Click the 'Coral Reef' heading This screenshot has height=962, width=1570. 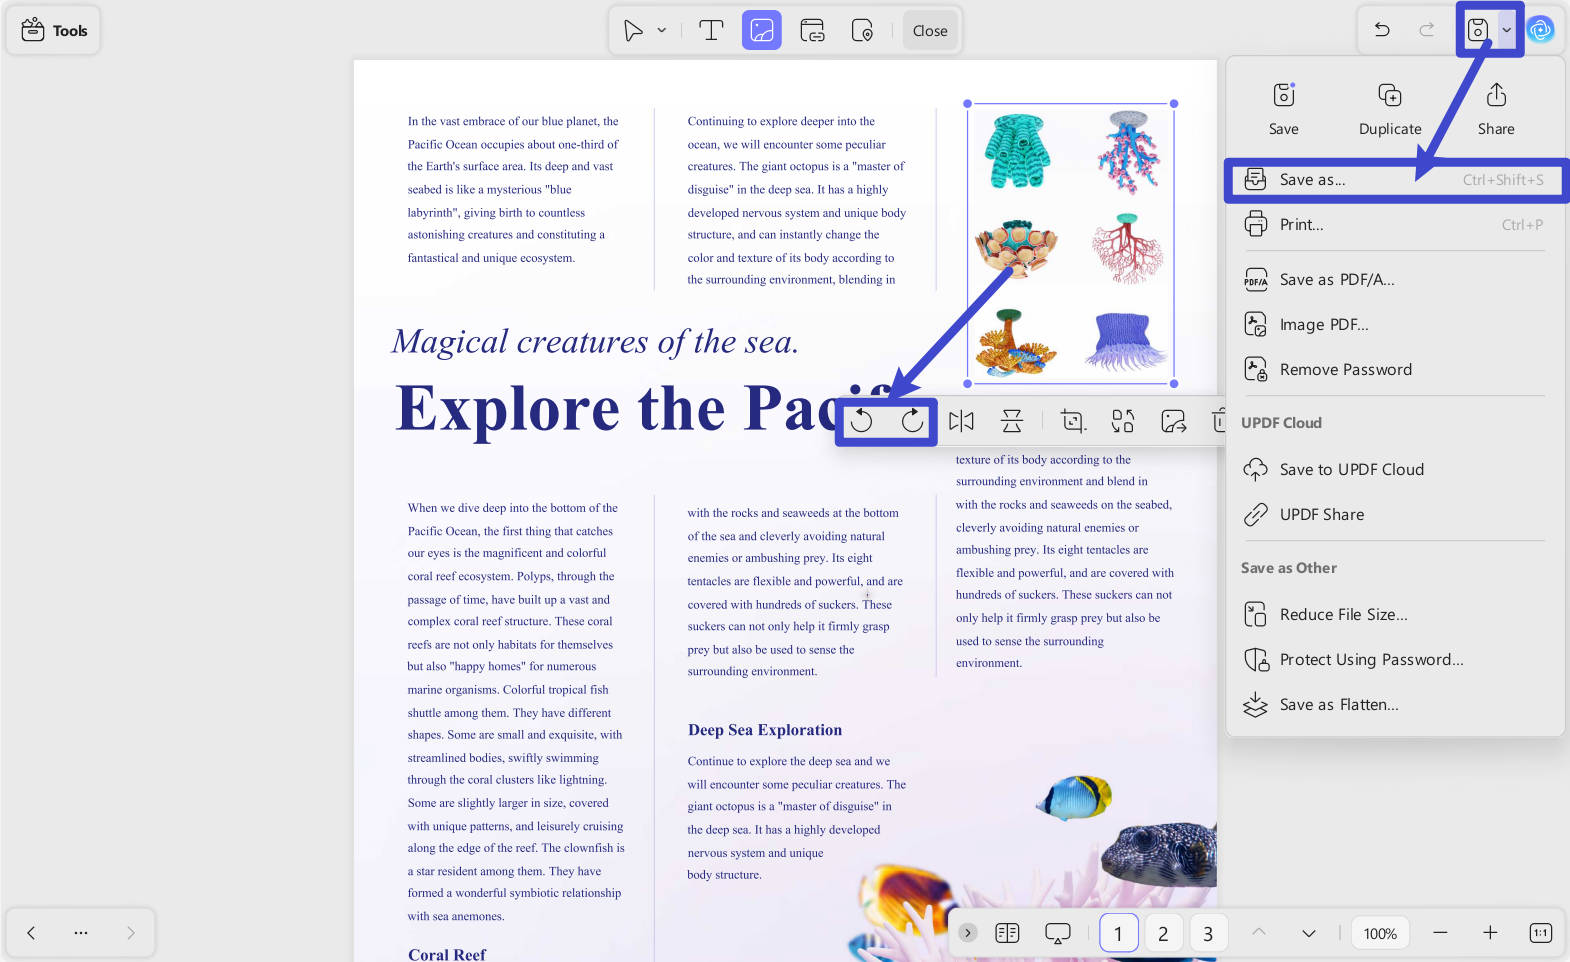point(447,954)
